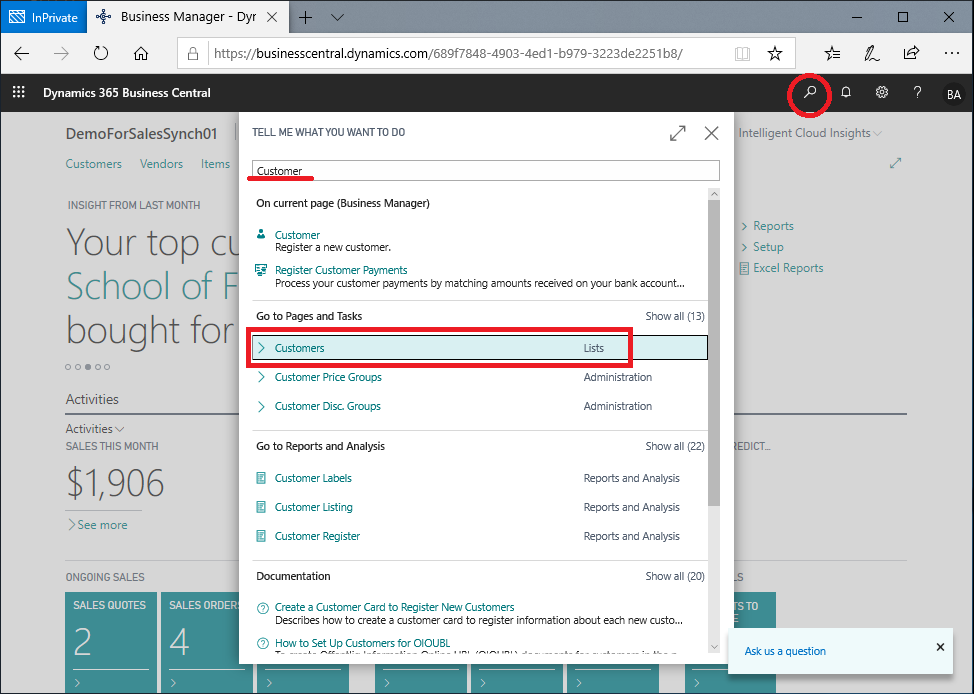
Task: Open the Customer Register report
Action: coord(317,536)
